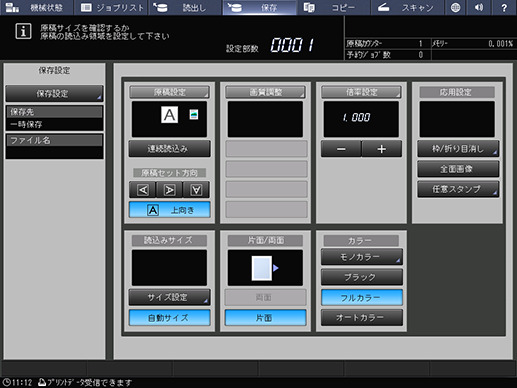Click the 1.000 magnification display
The image size is (517, 388).
[361, 119]
